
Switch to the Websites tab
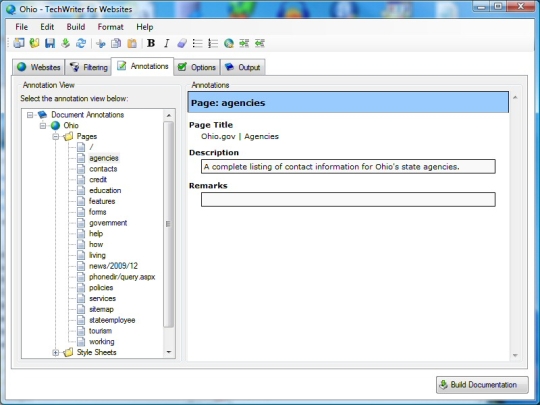coord(39,67)
